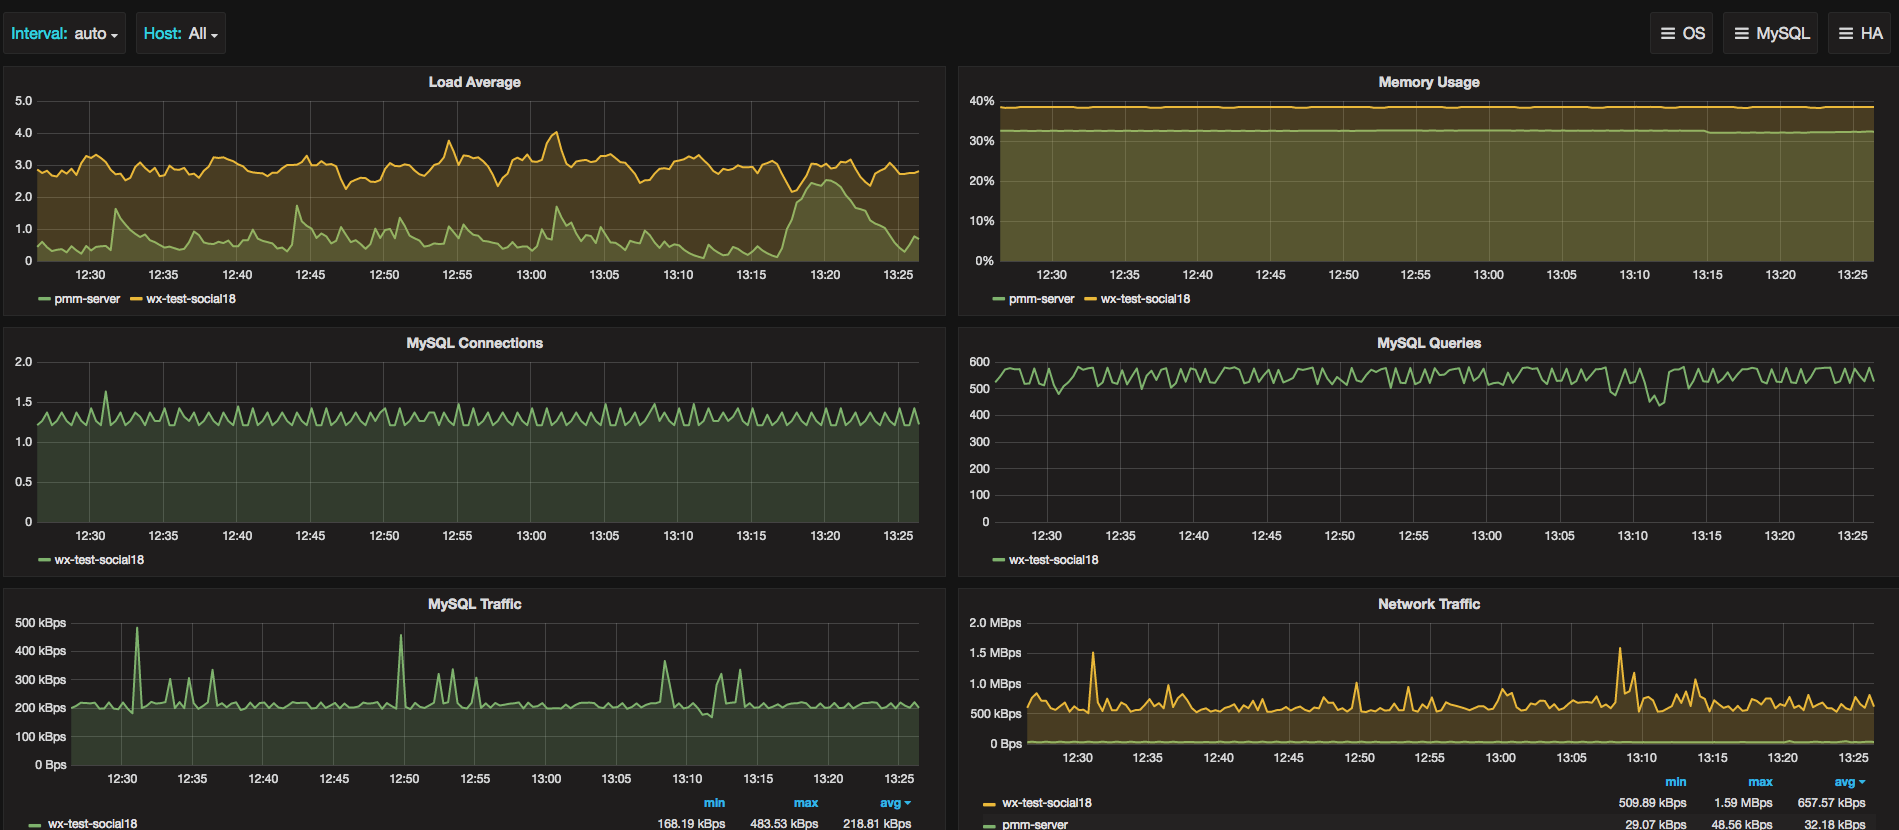The height and width of the screenshot is (830, 1899).
Task: Click the hamburger icon beside OS
Action: click(x=1668, y=33)
